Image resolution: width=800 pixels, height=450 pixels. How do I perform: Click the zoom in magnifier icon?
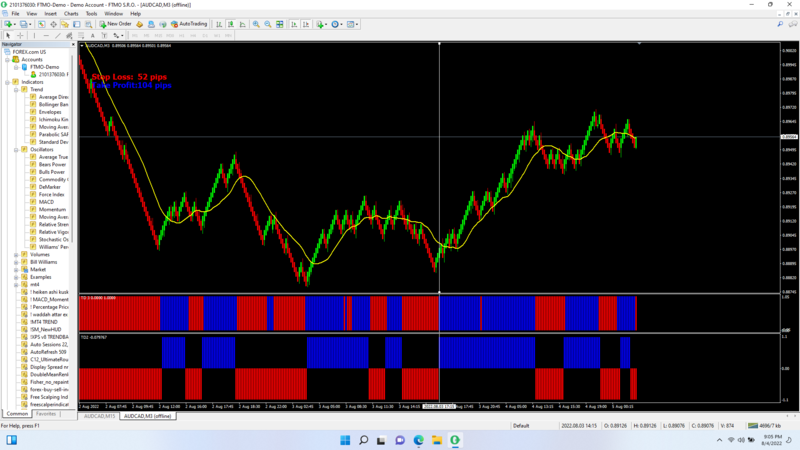pos(256,24)
